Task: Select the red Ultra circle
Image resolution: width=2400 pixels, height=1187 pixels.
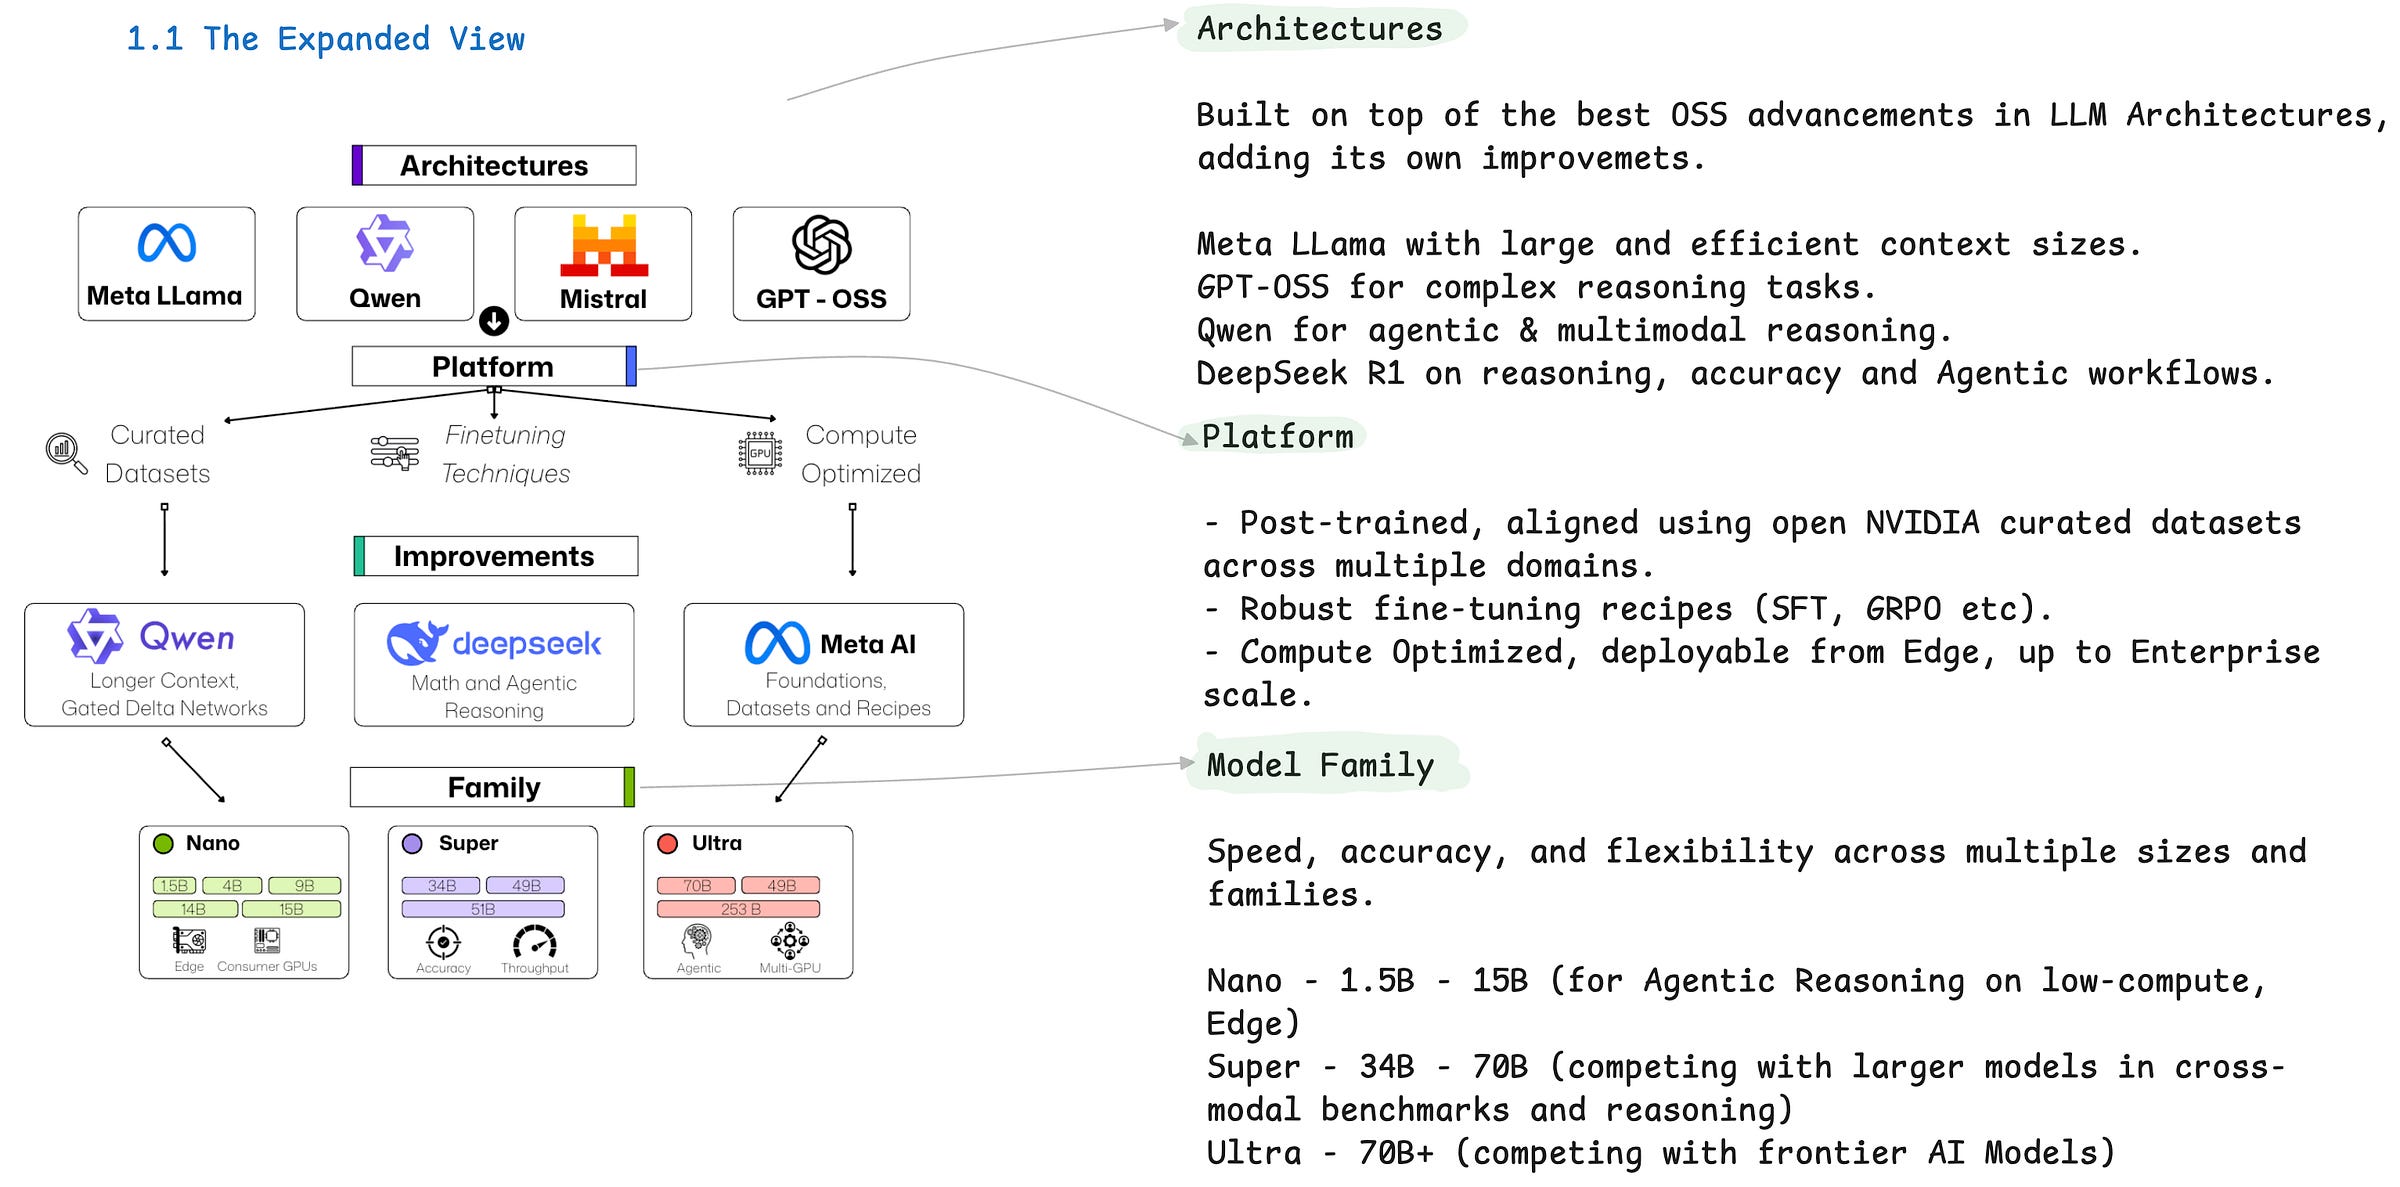Action: [x=667, y=843]
